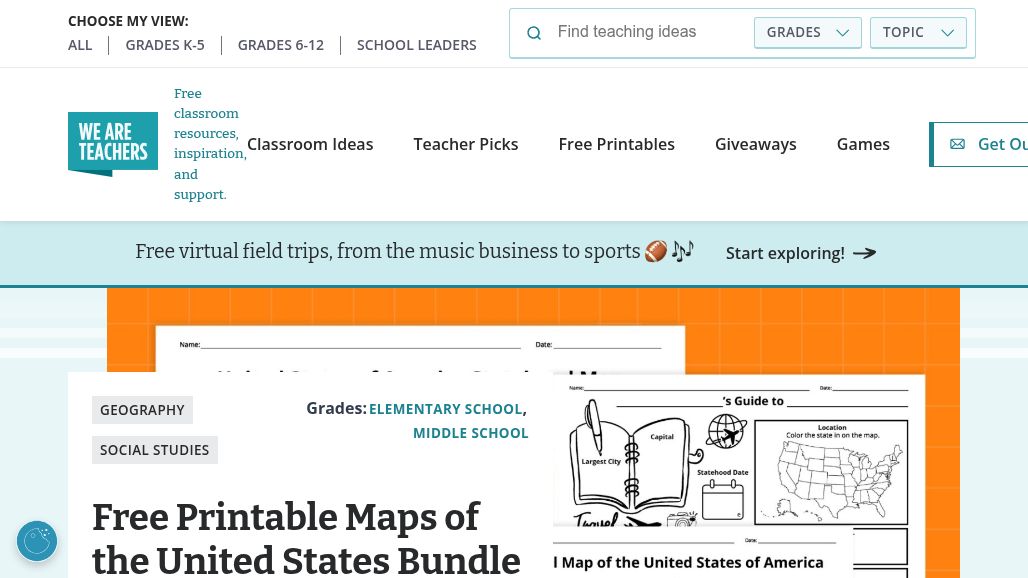
Task: Switch view to GRADES K-5
Action: [x=165, y=45]
